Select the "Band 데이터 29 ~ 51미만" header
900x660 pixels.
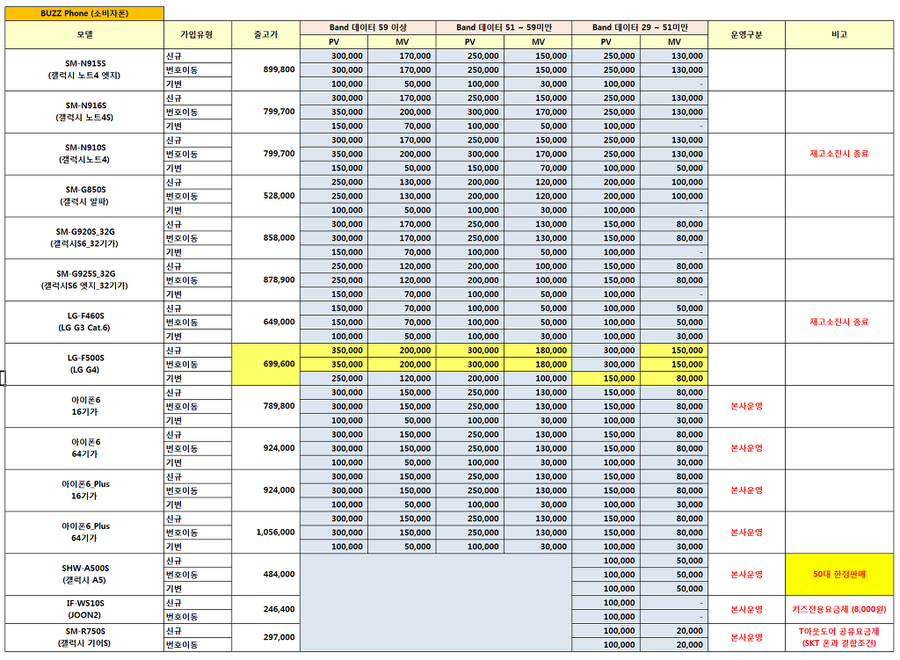point(640,28)
